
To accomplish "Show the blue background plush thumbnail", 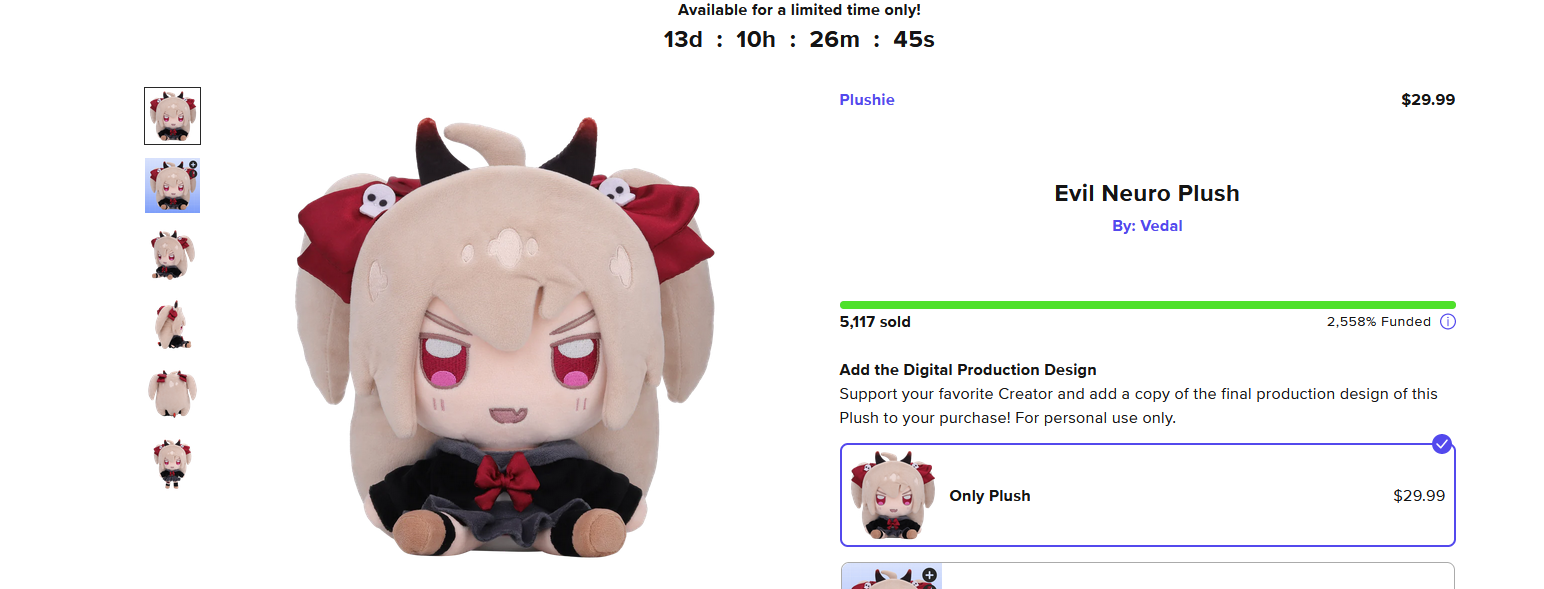I will point(172,185).
